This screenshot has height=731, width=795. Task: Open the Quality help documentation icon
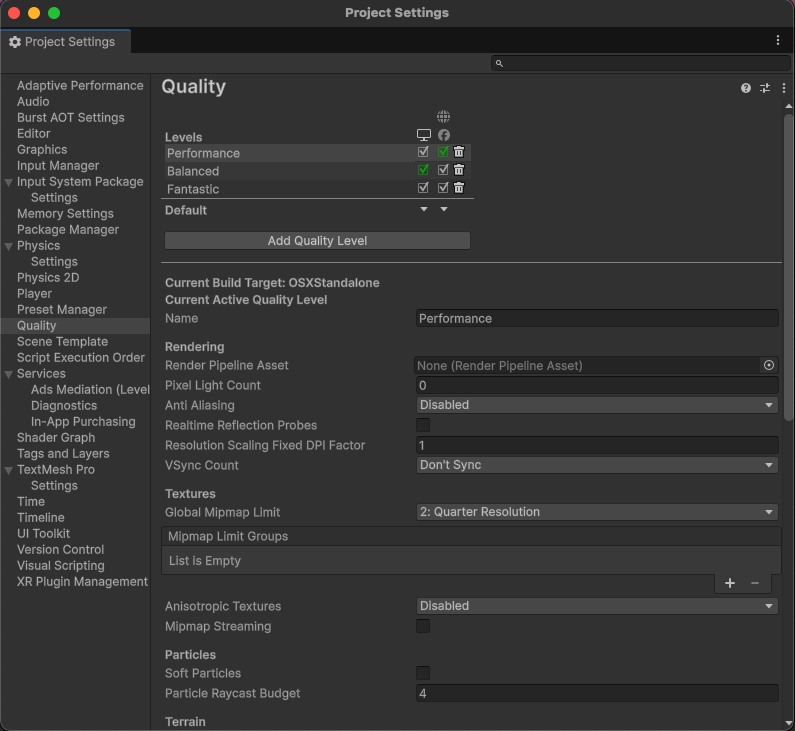(x=746, y=88)
